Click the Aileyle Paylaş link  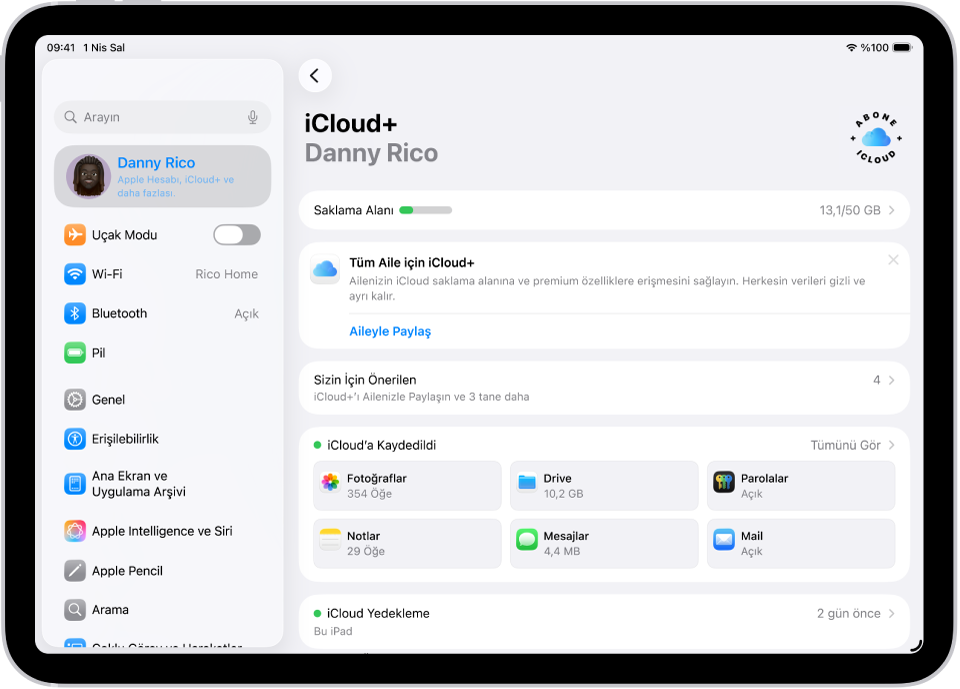pyautogui.click(x=389, y=331)
